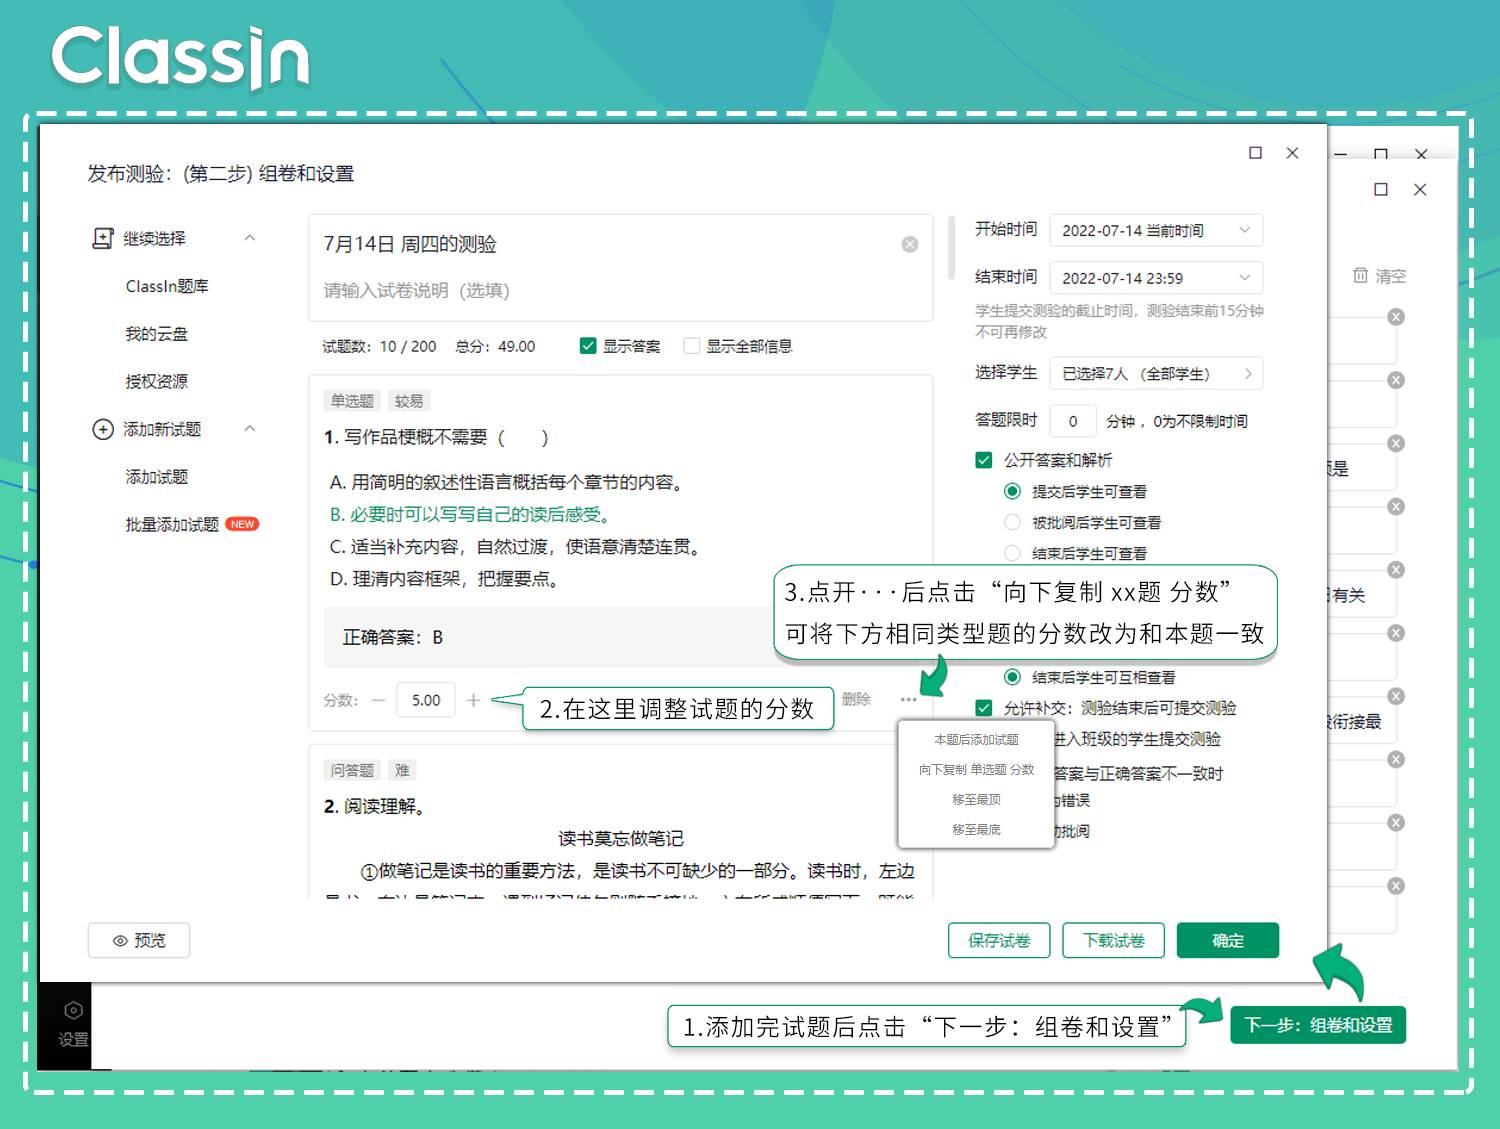1500x1129 pixels.
Task: Click 清空 in the back window
Action: click(1390, 276)
